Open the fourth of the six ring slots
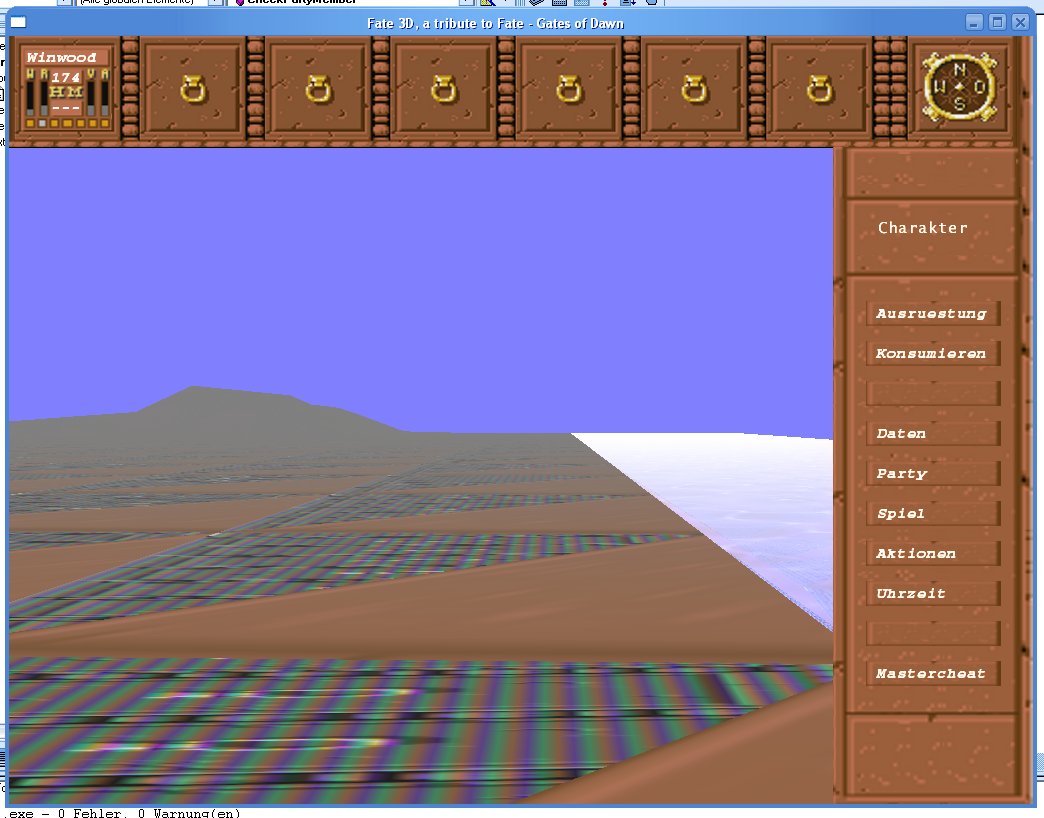This screenshot has width=1044, height=818. click(x=568, y=88)
